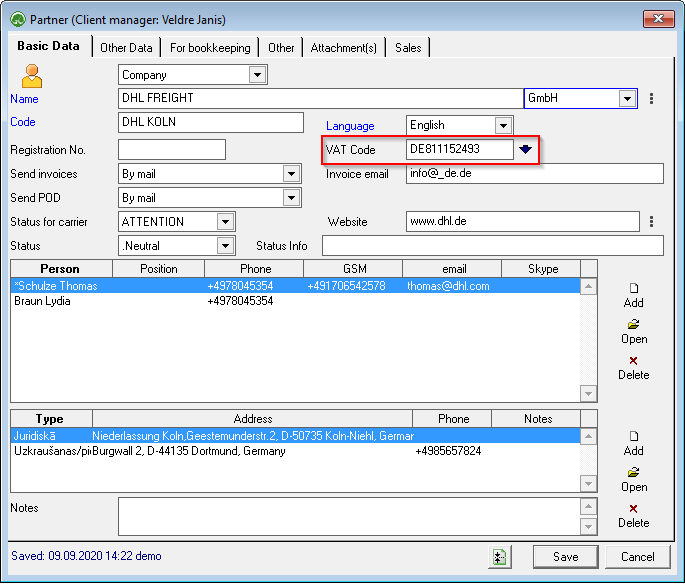This screenshot has height=584, width=685.
Task: Click the addresses list scroll down arrow
Action: click(x=588, y=484)
